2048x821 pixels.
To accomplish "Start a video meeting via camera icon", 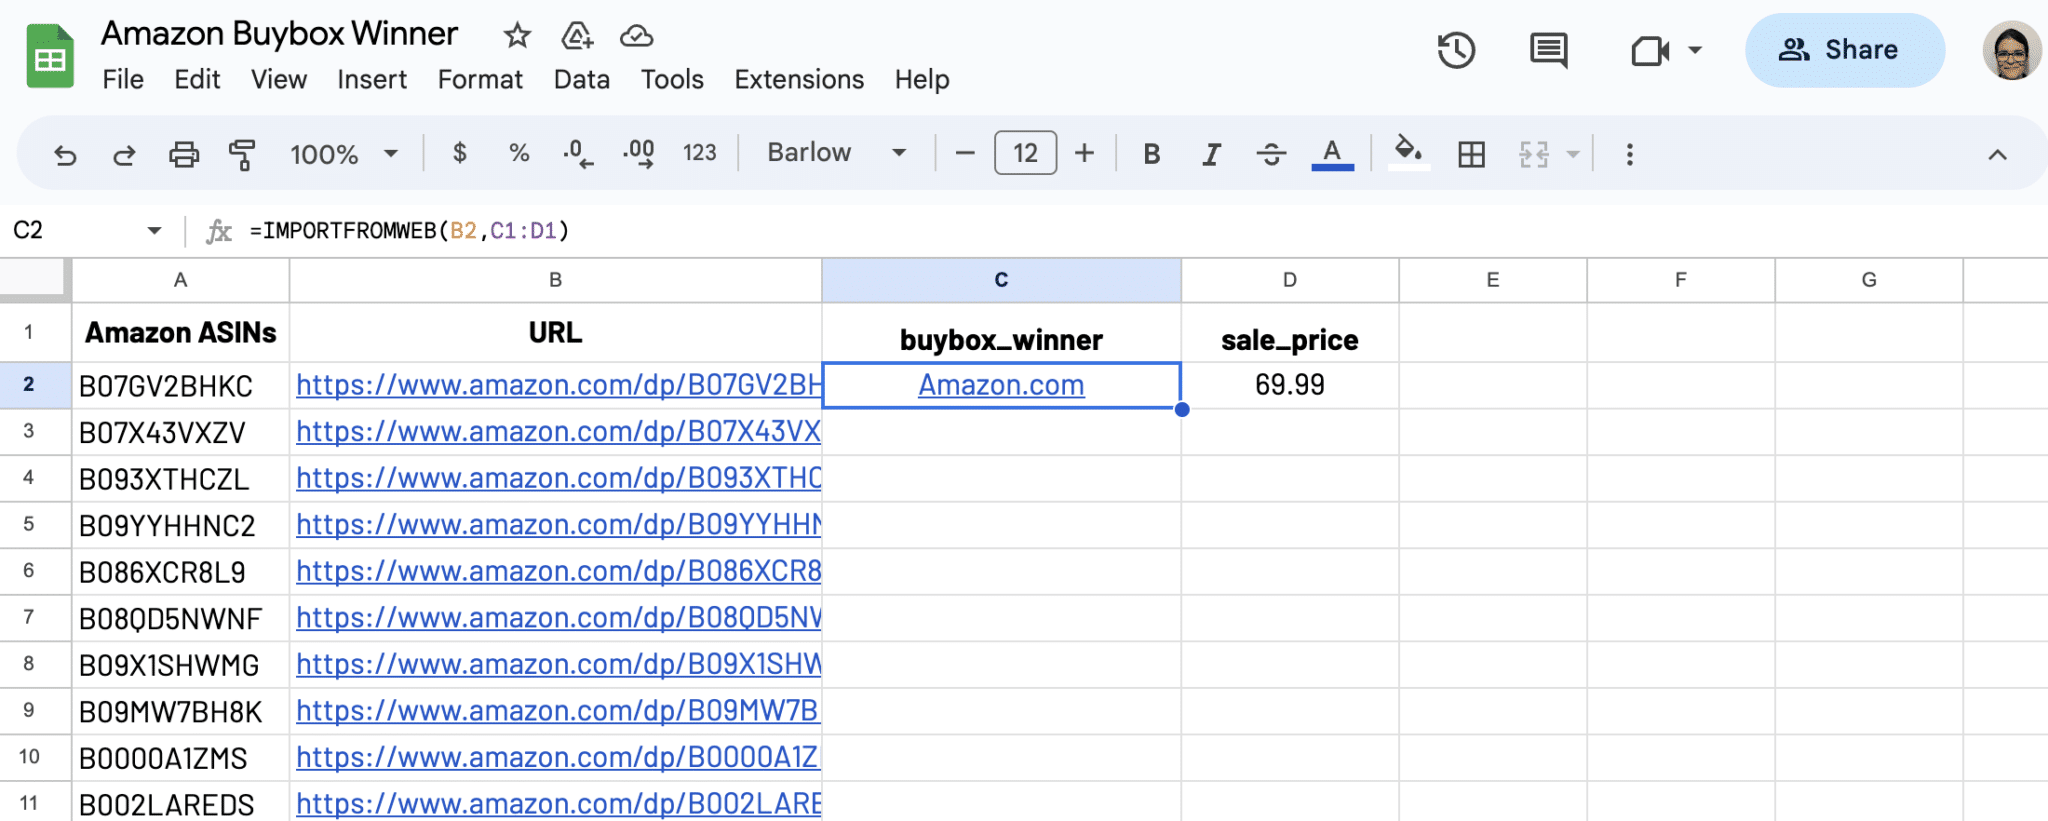I will coord(1650,50).
